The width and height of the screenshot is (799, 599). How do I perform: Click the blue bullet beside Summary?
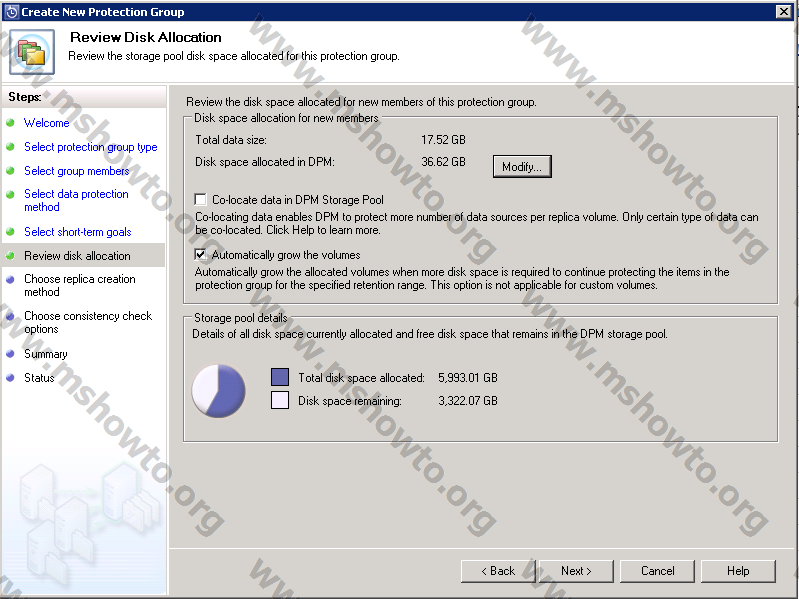(11, 355)
